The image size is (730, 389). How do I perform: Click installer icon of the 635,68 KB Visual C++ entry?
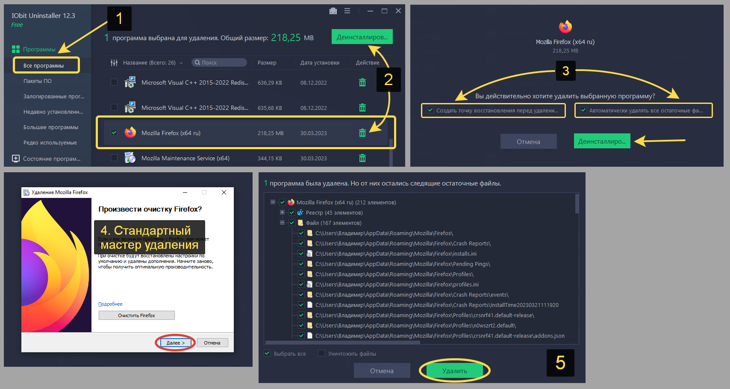[x=130, y=107]
